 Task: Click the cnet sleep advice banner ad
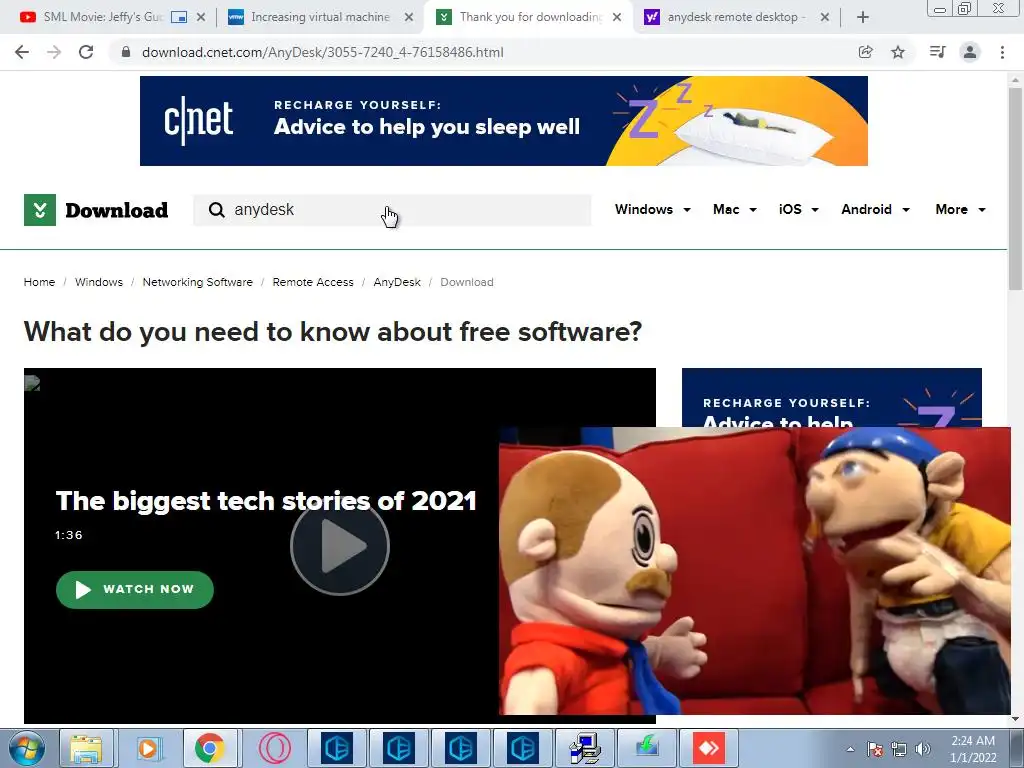click(x=504, y=121)
